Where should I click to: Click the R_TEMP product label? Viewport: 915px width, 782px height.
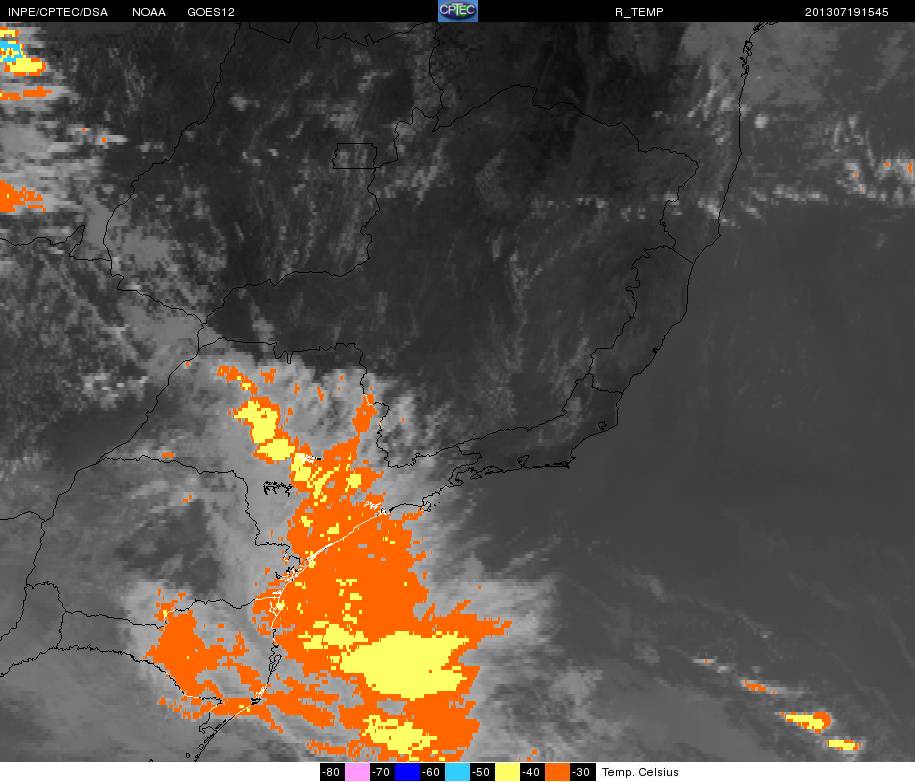[639, 12]
